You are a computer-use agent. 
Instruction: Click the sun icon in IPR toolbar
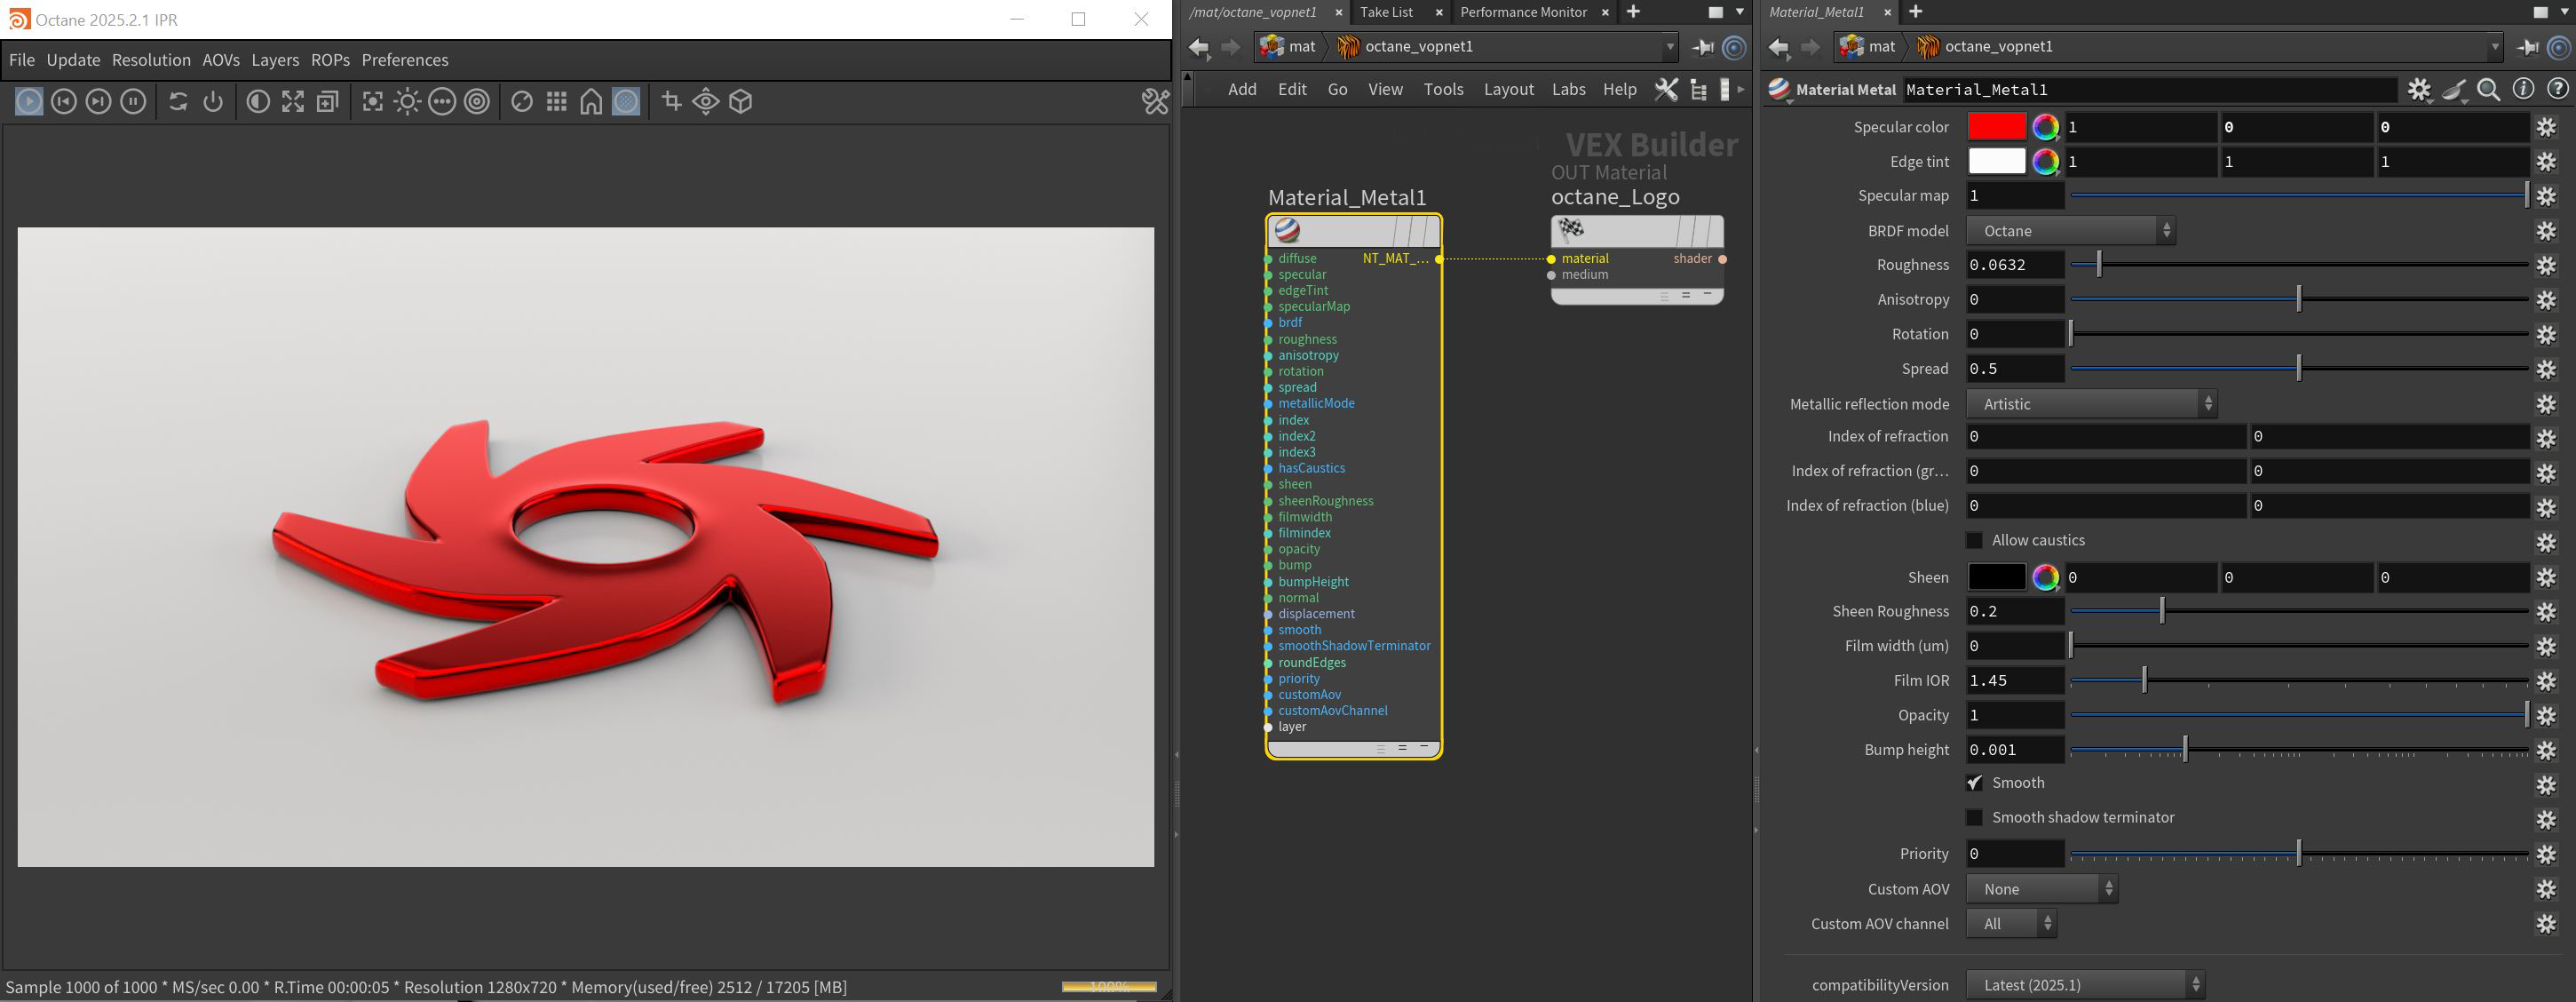(407, 101)
